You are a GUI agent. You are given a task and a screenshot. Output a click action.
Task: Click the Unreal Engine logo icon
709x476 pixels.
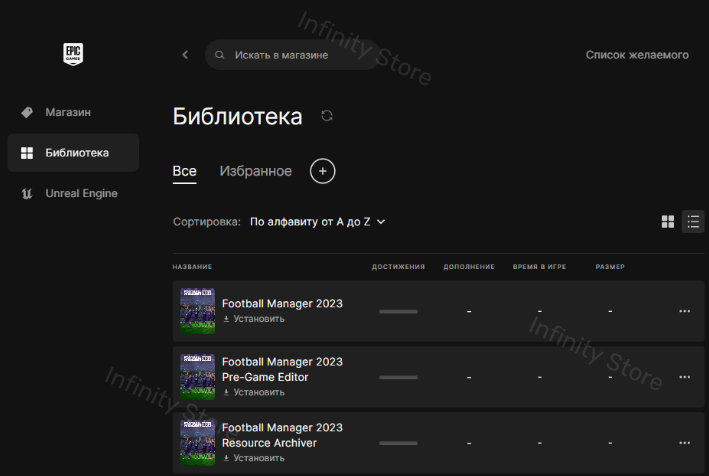pos(27,193)
